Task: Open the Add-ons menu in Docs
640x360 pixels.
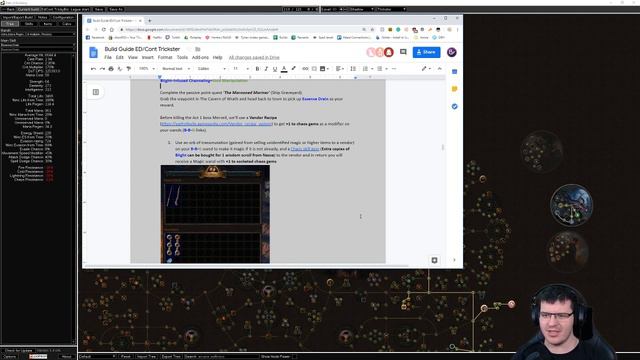Action: click(x=200, y=58)
